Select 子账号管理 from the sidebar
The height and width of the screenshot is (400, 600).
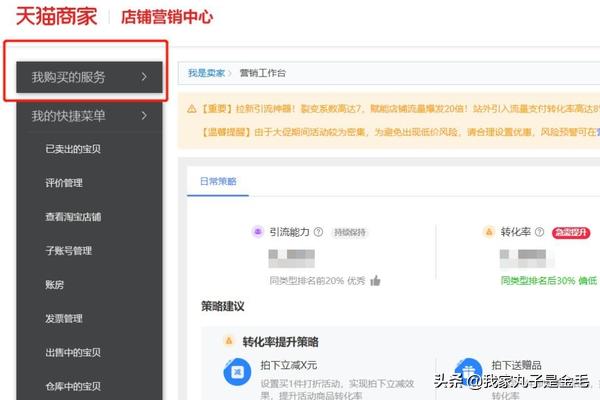click(68, 251)
